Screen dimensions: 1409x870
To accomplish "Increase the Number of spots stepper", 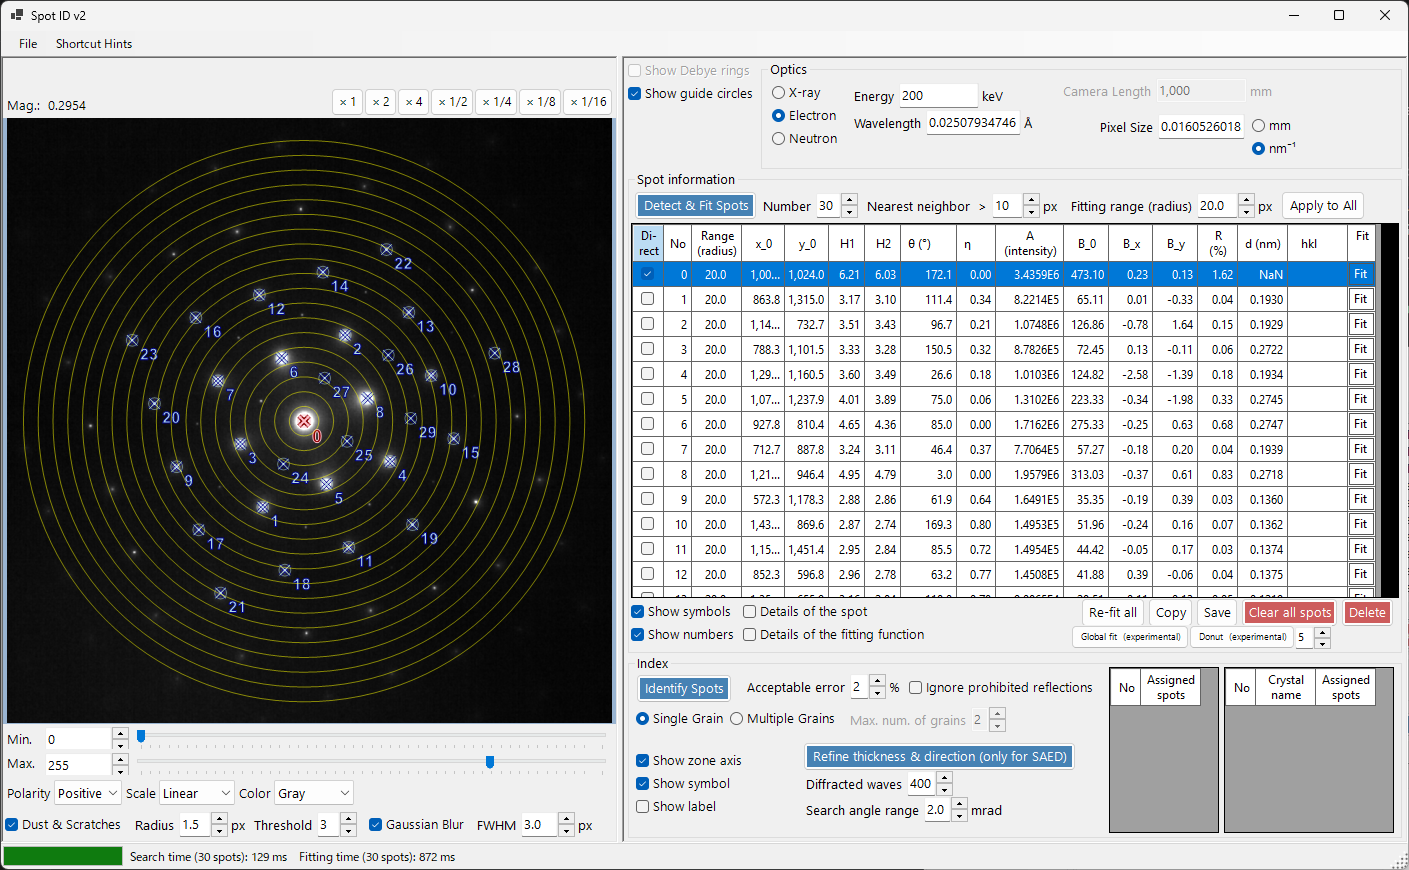I will pyautogui.click(x=849, y=200).
